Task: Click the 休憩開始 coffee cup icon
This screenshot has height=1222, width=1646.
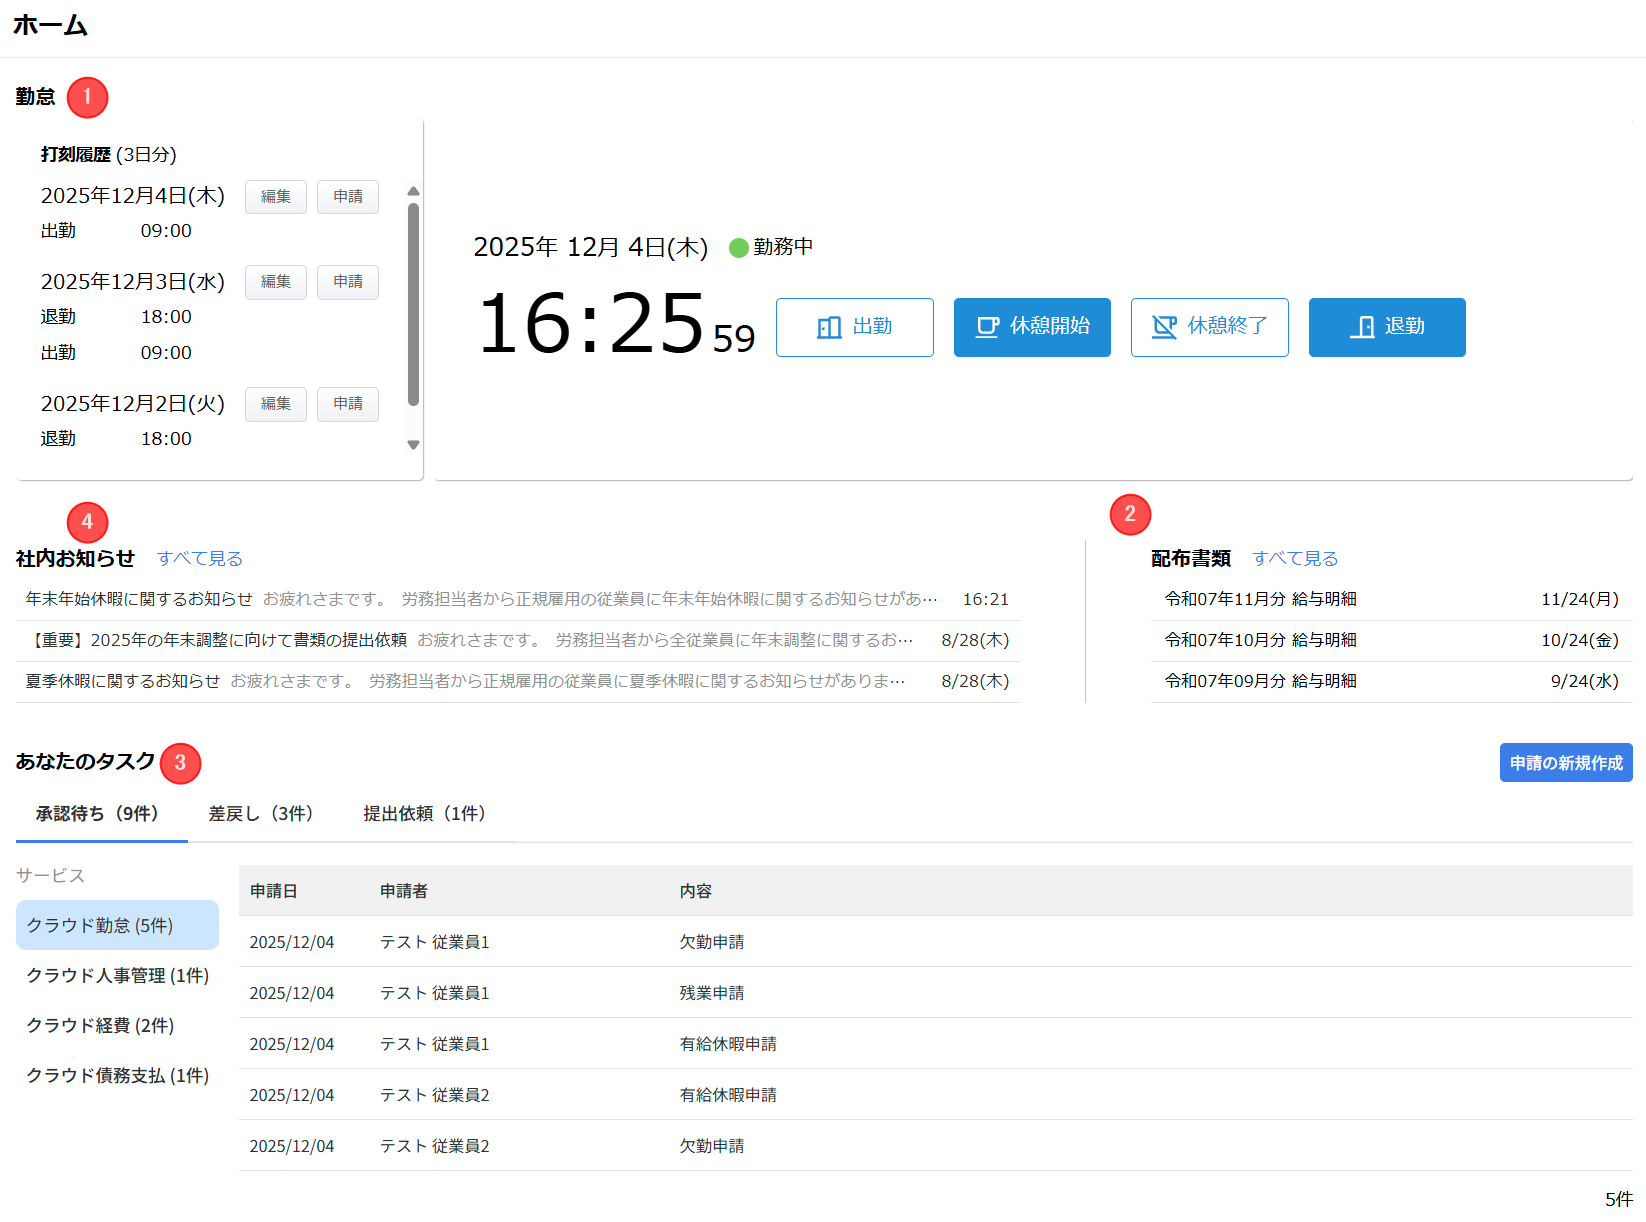Action: pos(987,327)
